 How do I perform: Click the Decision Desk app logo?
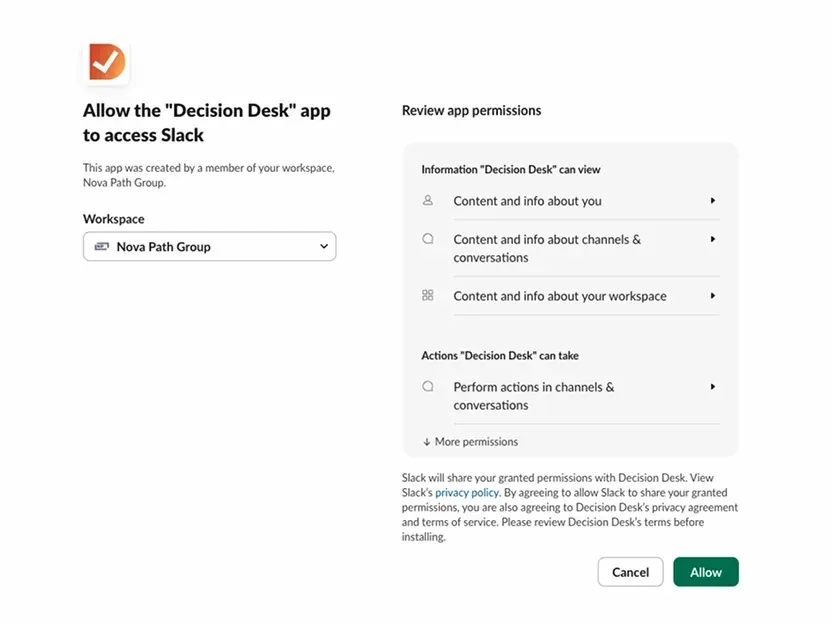pyautogui.click(x=106, y=62)
